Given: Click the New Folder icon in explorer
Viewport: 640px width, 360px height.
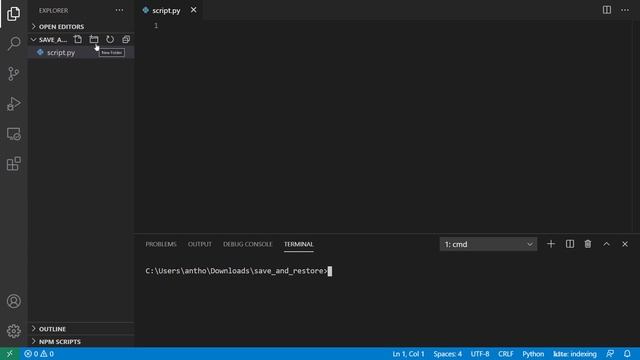Looking at the screenshot, I should coord(94,39).
